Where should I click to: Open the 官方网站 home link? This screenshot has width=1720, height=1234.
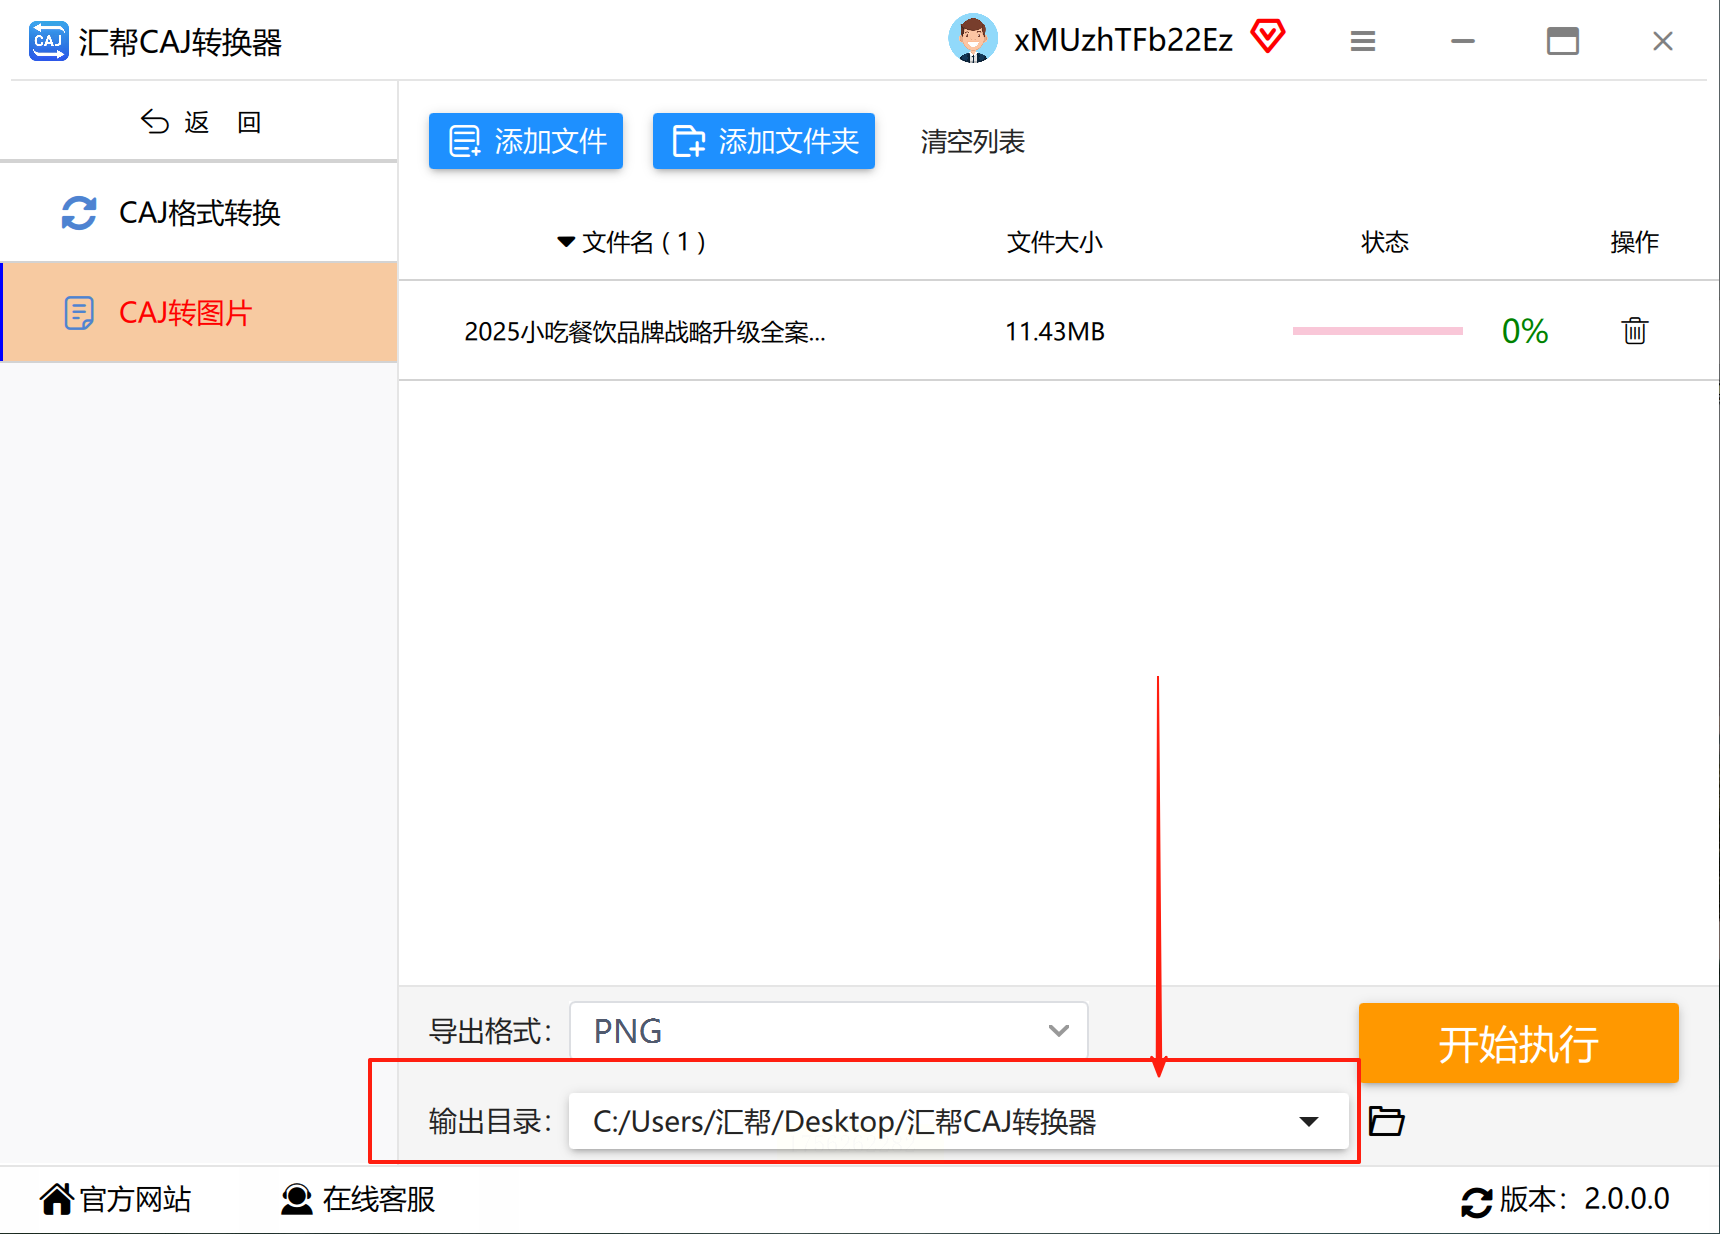(115, 1199)
